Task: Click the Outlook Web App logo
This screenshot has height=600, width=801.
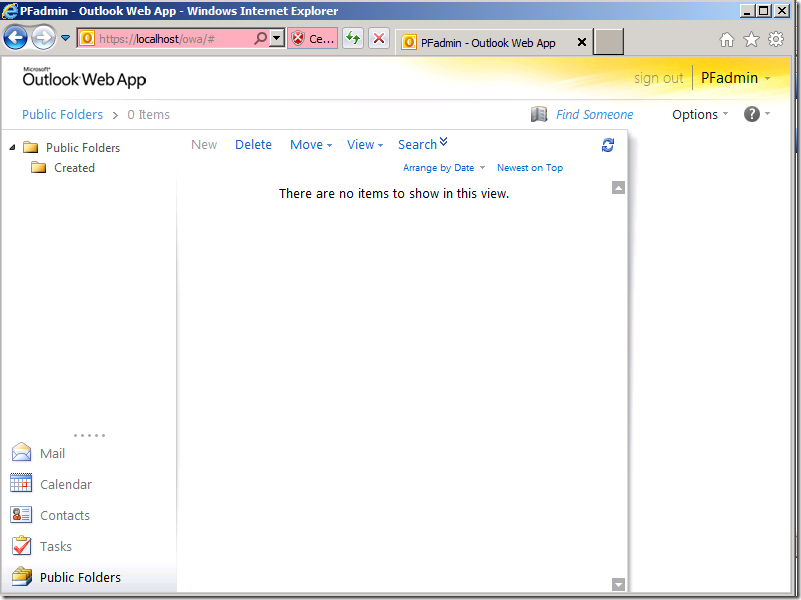Action: 84,78
